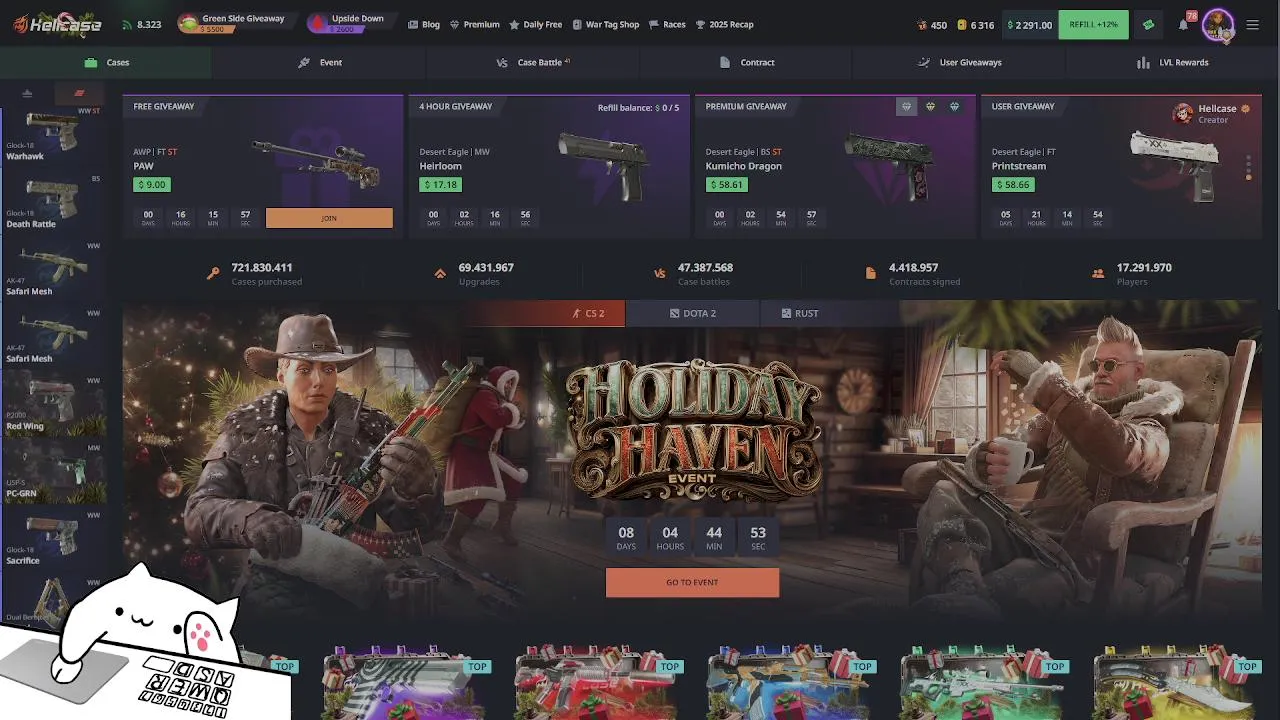Select the third diamond tier in Premium Giveaway
The width and height of the screenshot is (1280, 720).
click(954, 106)
